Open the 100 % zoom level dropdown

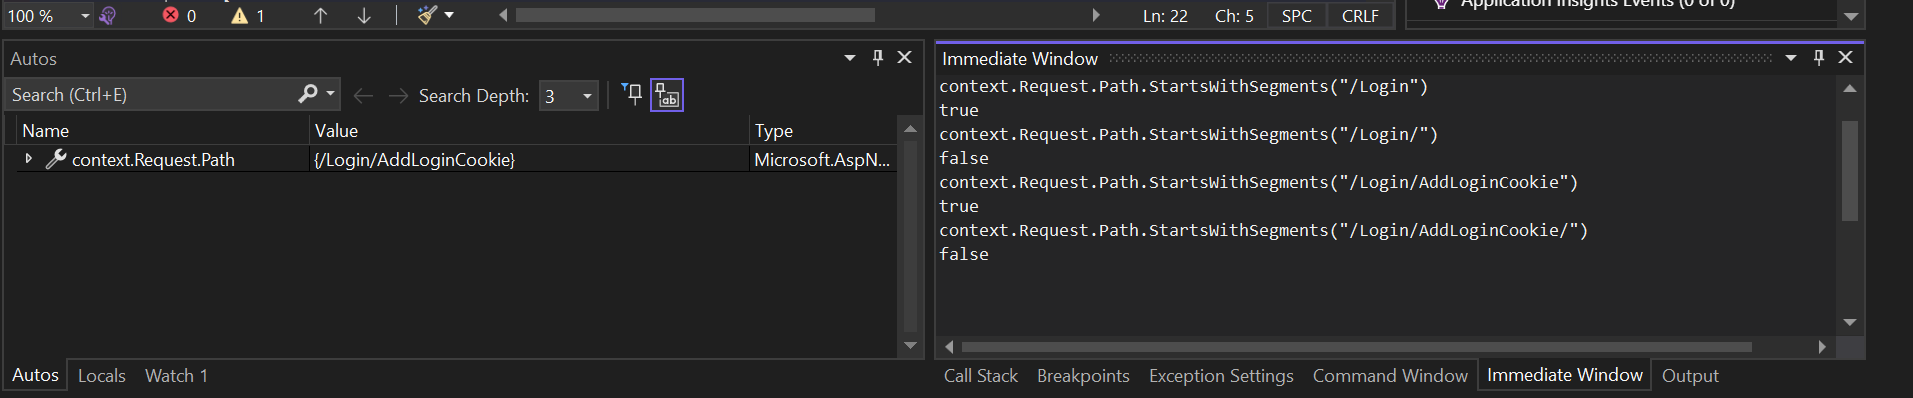point(48,16)
